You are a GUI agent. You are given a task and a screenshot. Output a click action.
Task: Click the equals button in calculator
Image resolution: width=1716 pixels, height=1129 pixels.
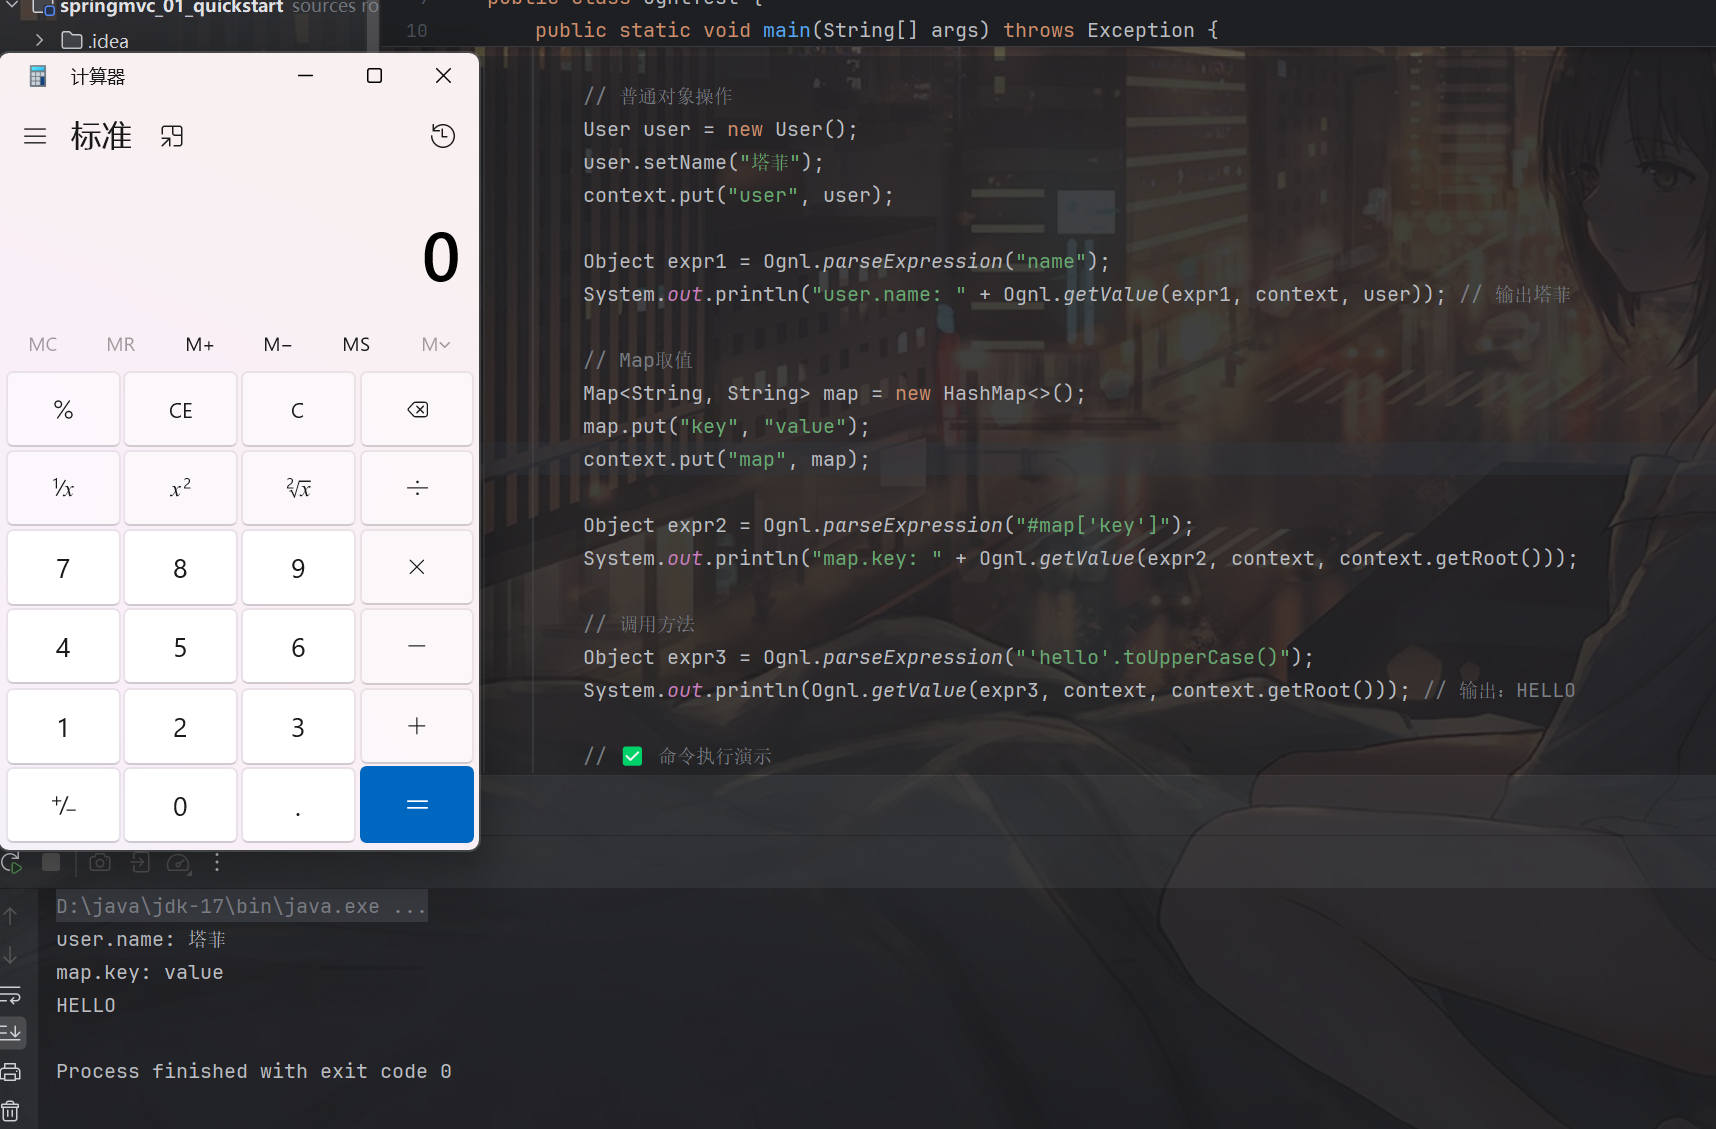point(416,805)
